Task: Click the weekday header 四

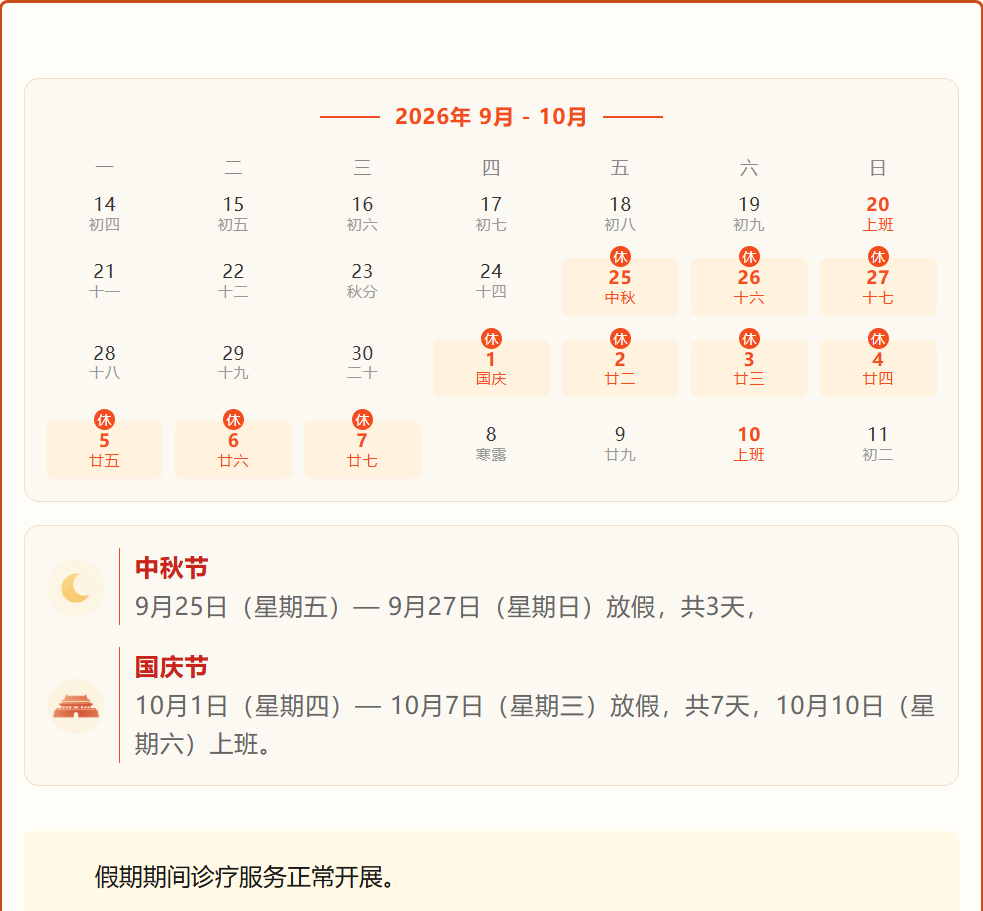Action: point(491,167)
